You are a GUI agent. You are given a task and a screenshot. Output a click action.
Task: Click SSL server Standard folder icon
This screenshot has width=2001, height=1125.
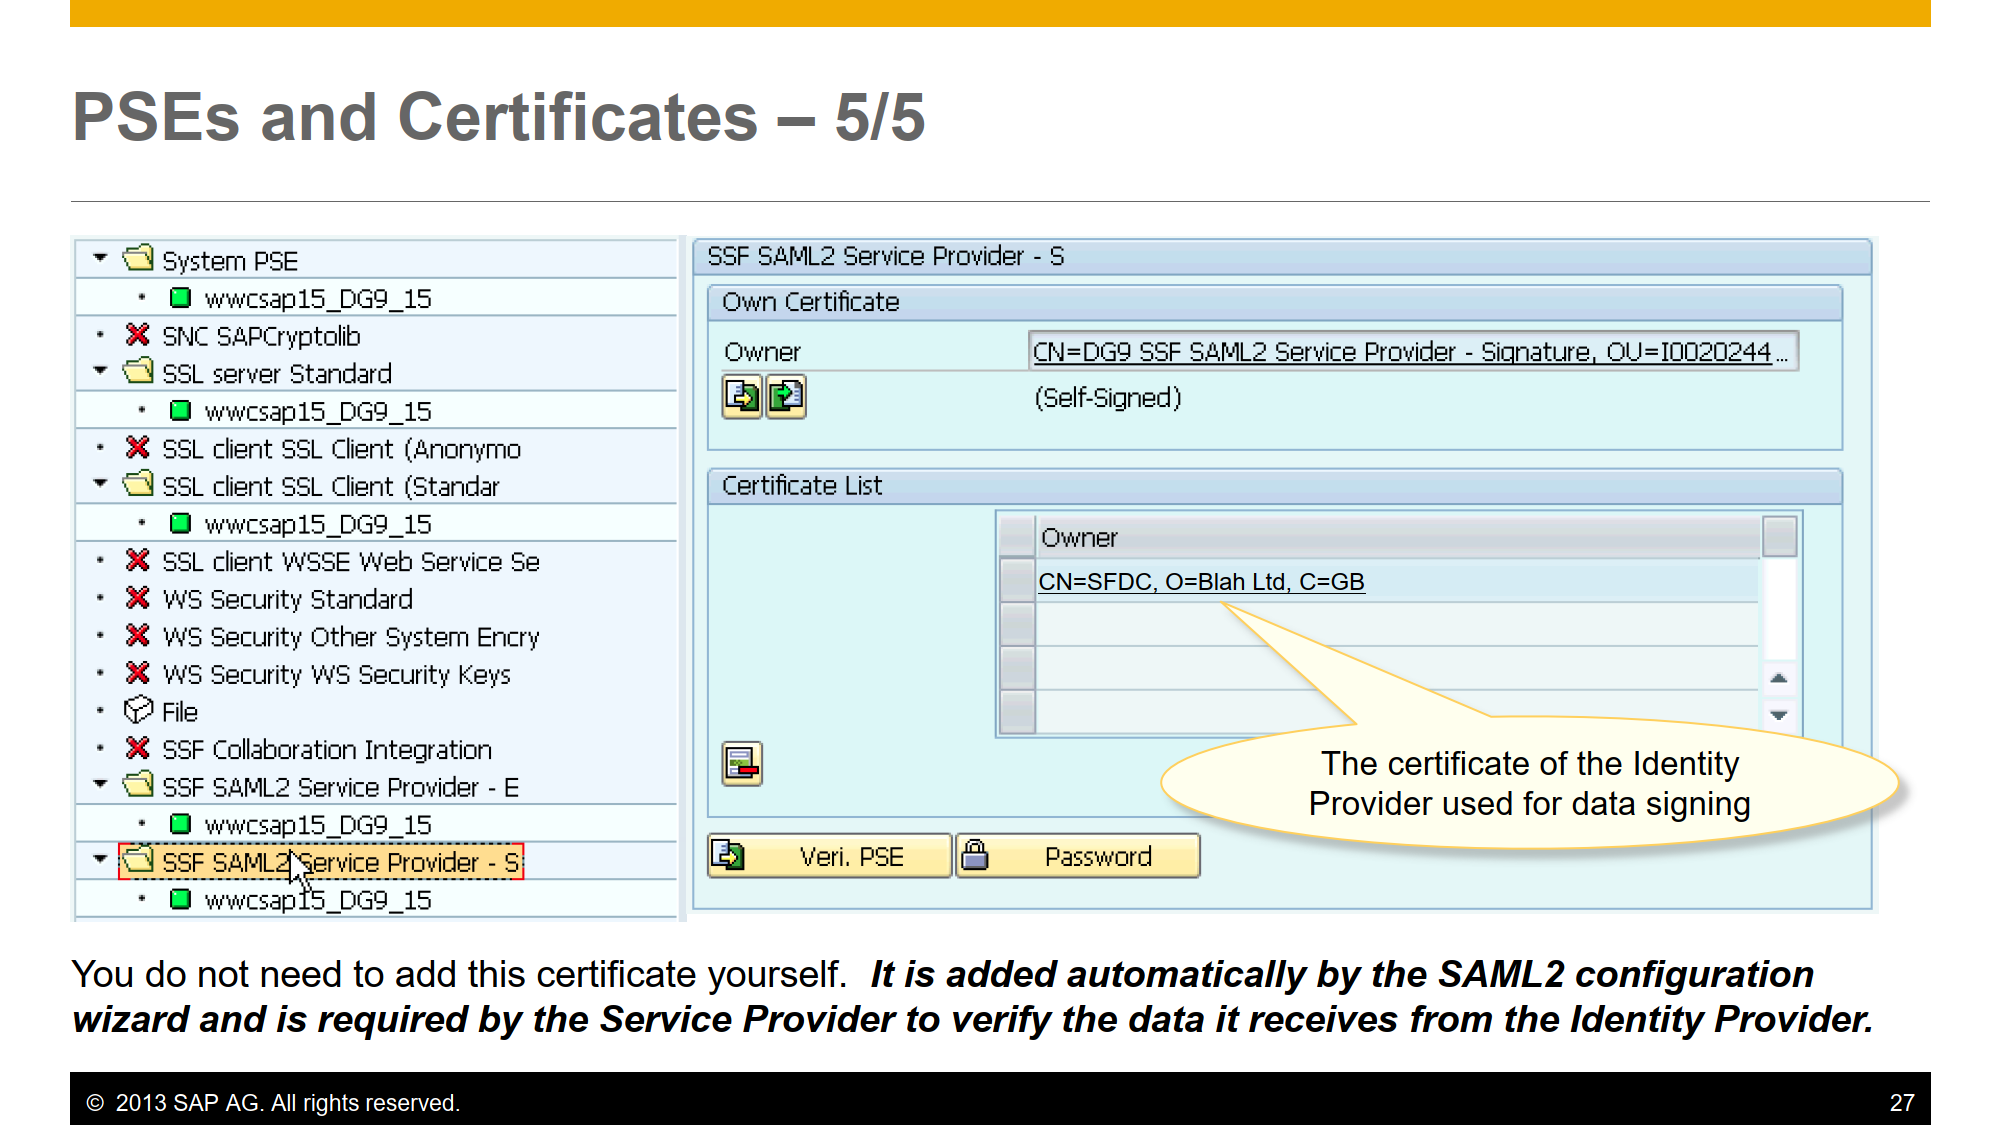138,371
